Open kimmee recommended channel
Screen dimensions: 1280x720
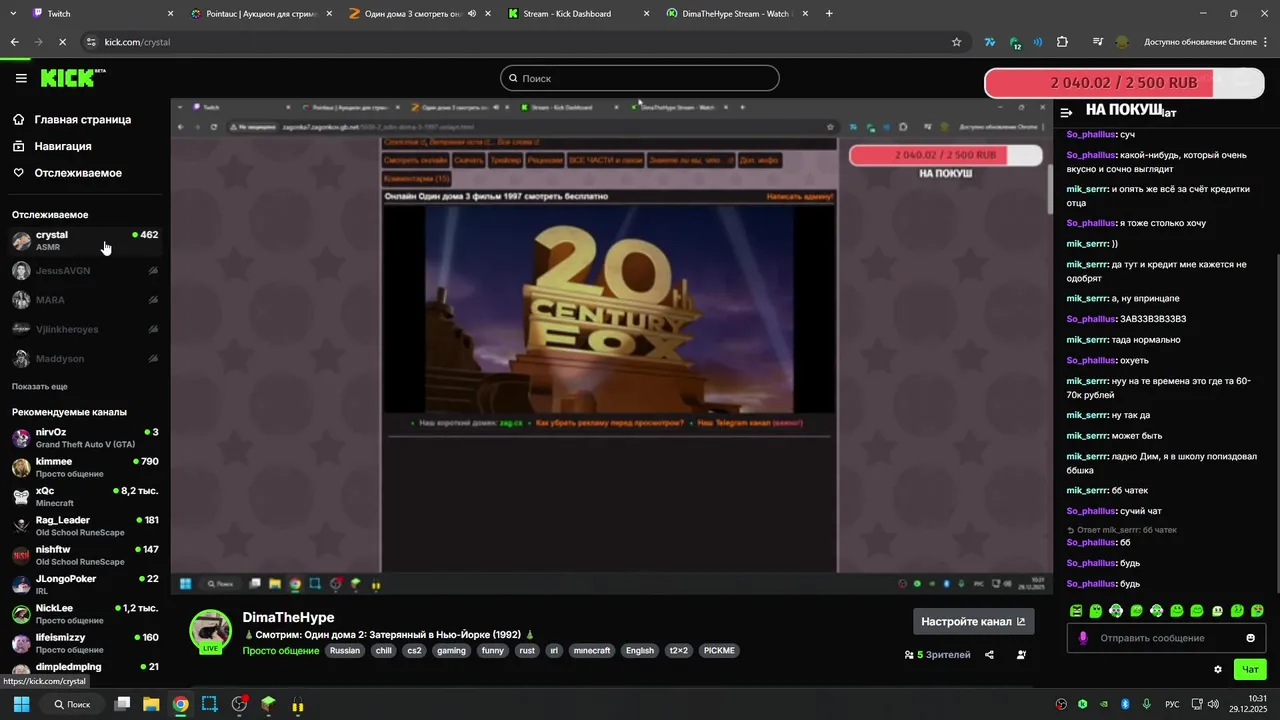coord(85,467)
